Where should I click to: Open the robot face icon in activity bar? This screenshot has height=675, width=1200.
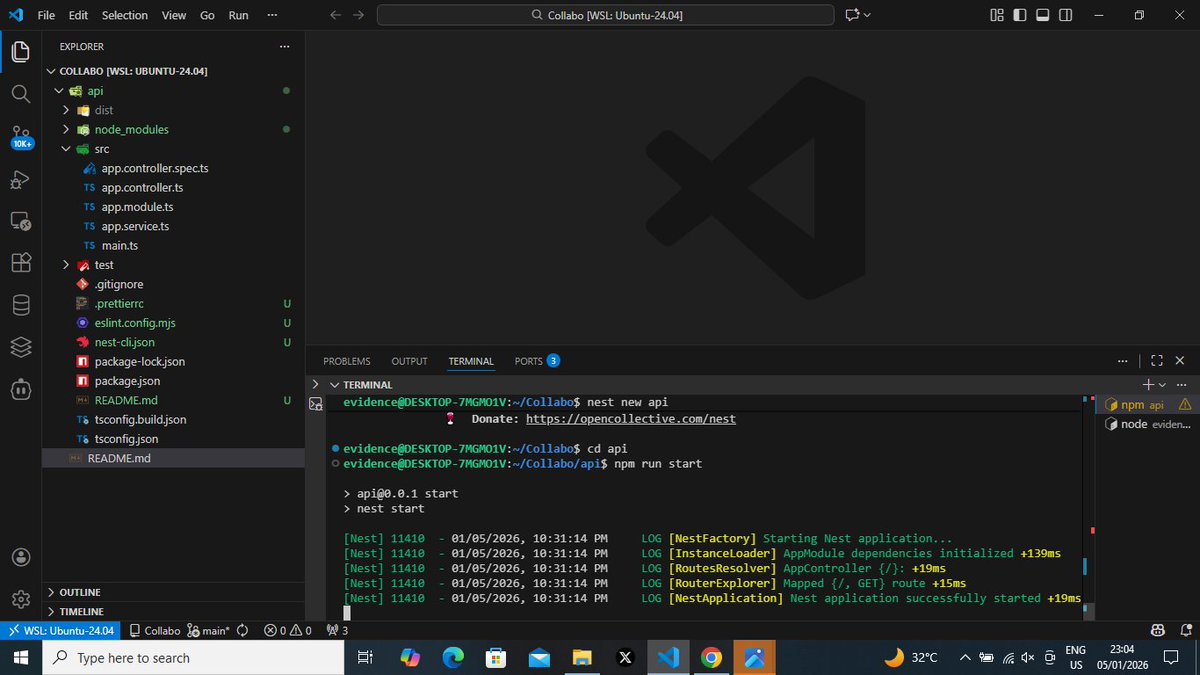point(21,388)
